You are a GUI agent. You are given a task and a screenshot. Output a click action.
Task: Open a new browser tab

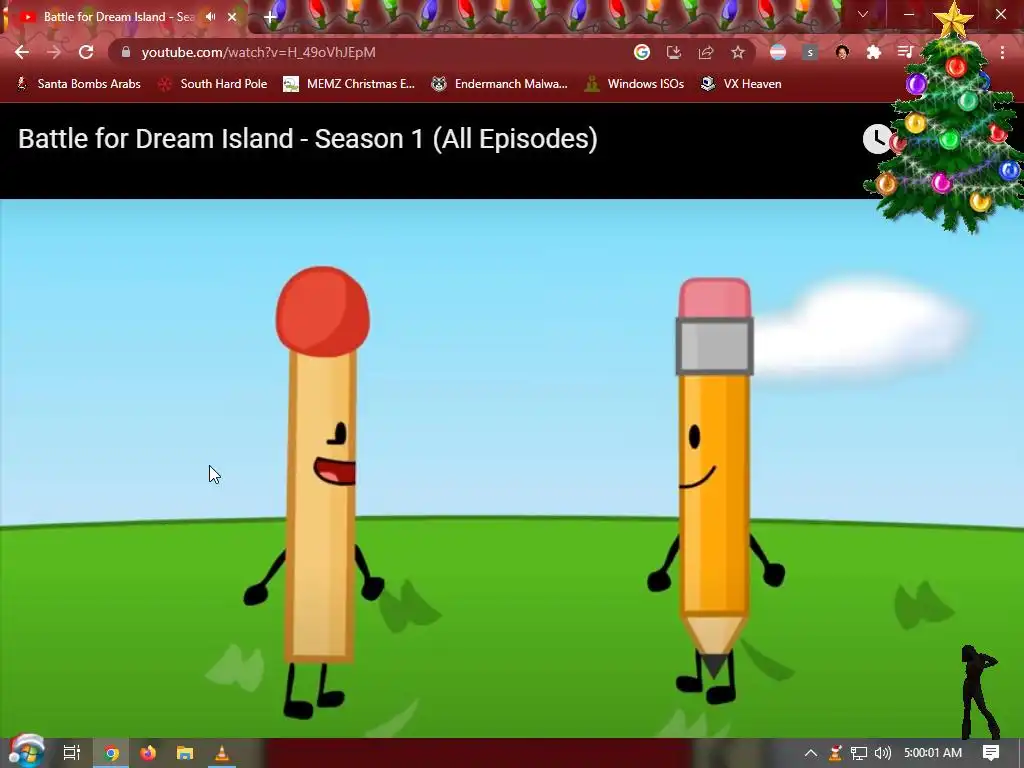point(270,17)
